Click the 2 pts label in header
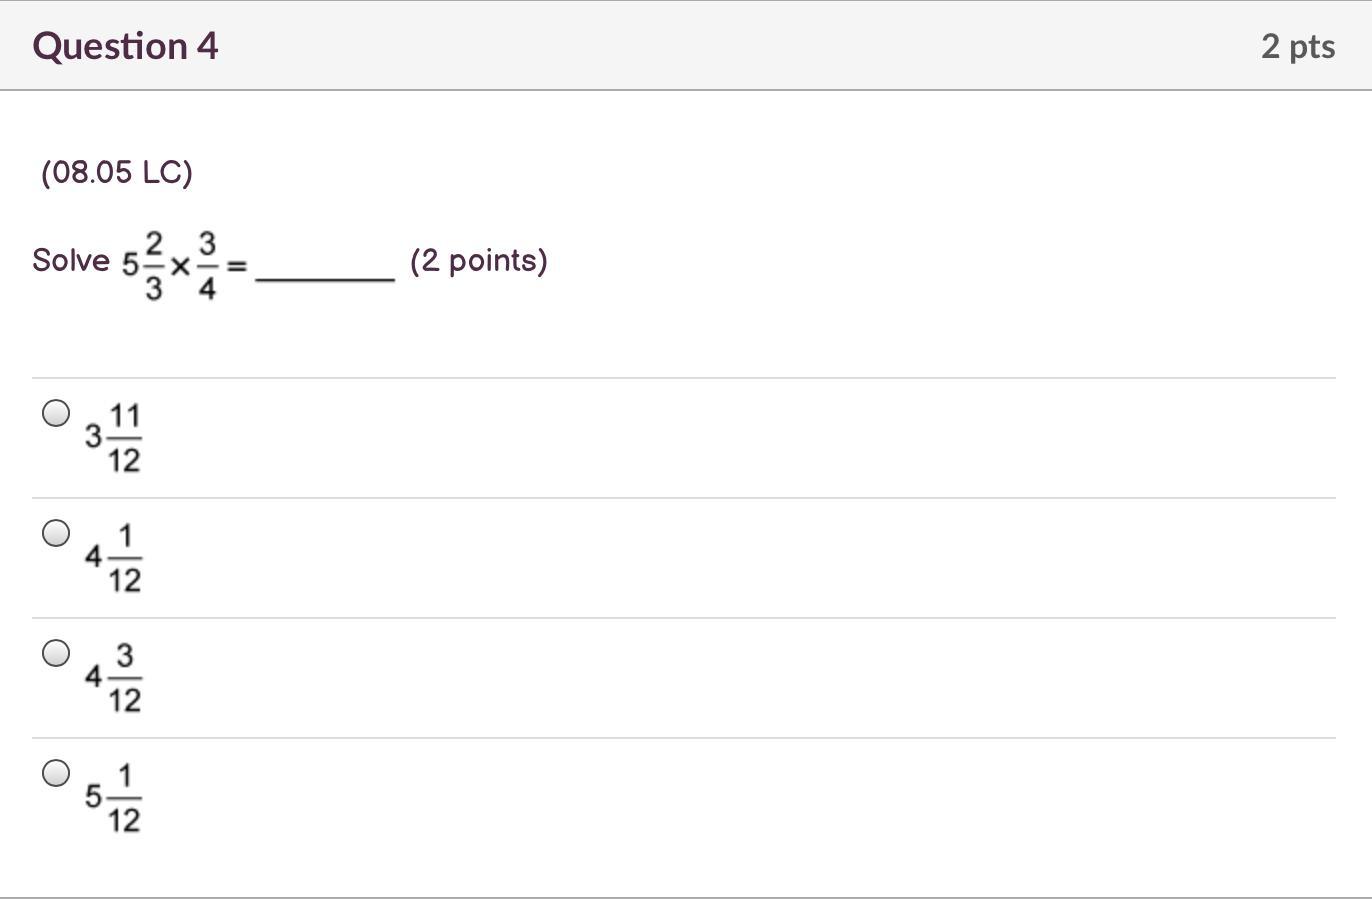Screen dimensions: 1372x899 coord(1297,46)
